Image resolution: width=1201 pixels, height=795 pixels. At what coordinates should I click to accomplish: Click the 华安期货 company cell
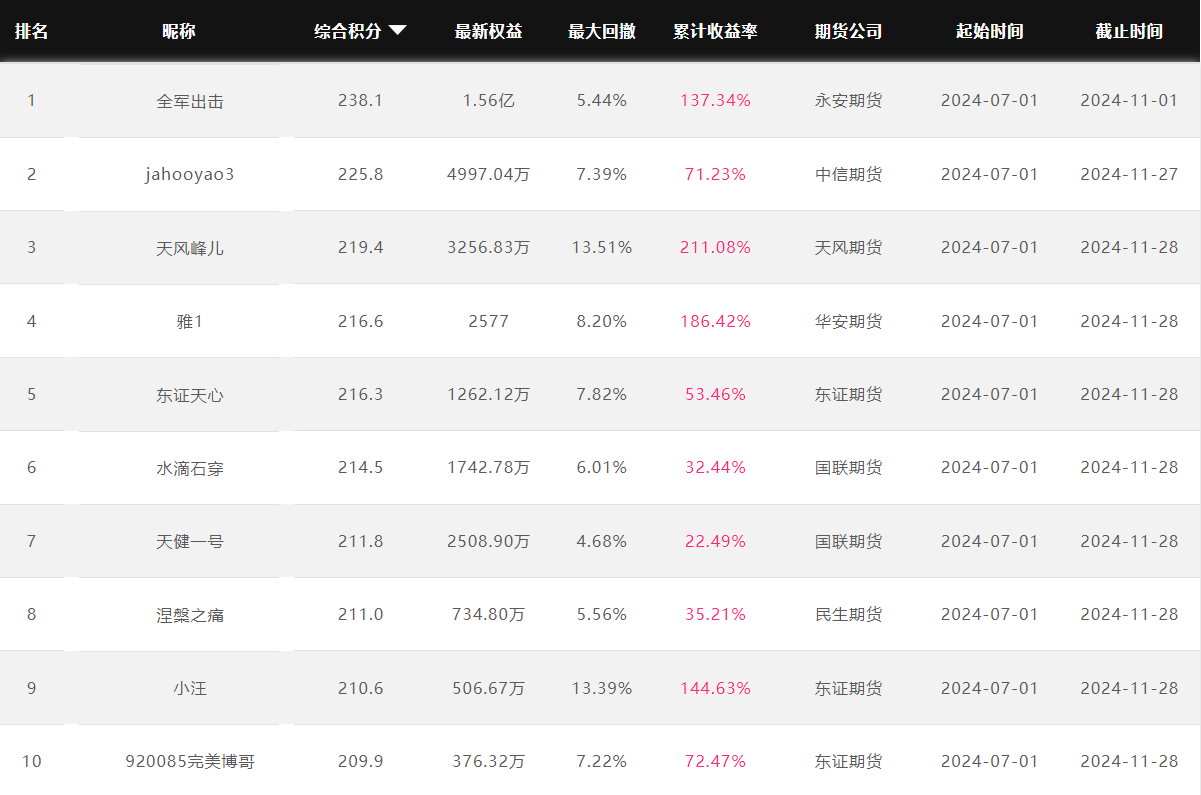[x=849, y=321]
